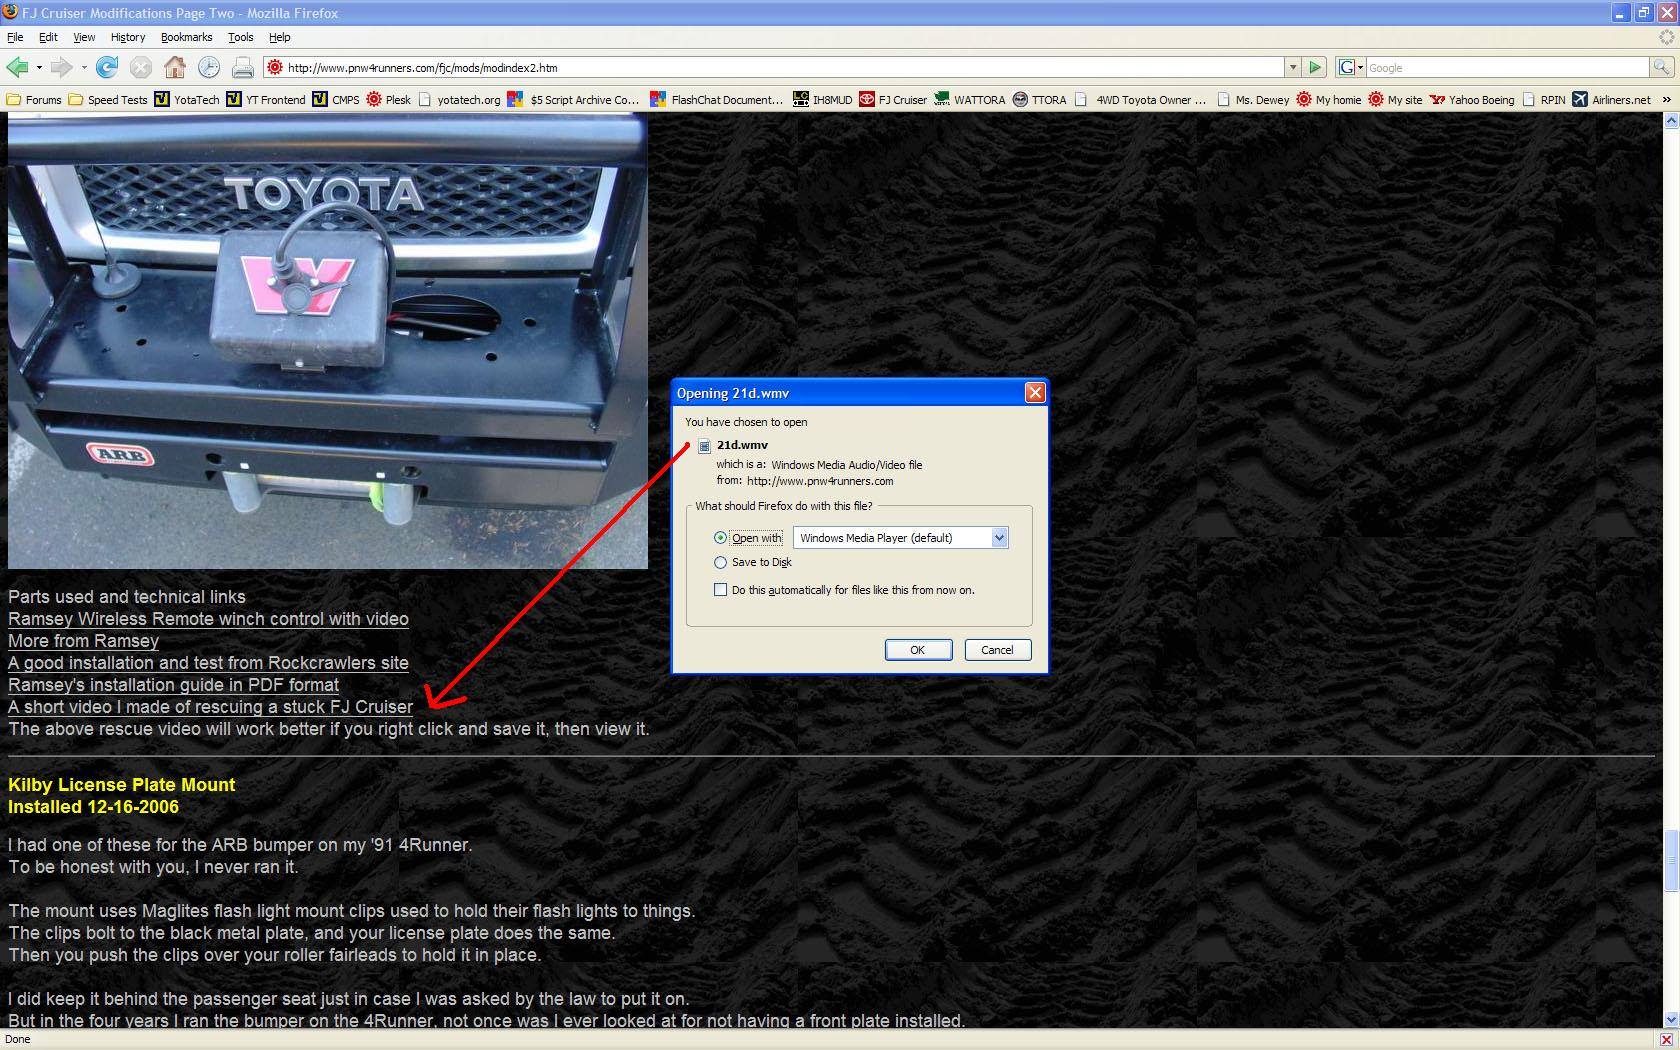Viewport: 1680px width, 1050px height.
Task: Open the 4WD Toyota Owner bookmark
Action: 1142,99
